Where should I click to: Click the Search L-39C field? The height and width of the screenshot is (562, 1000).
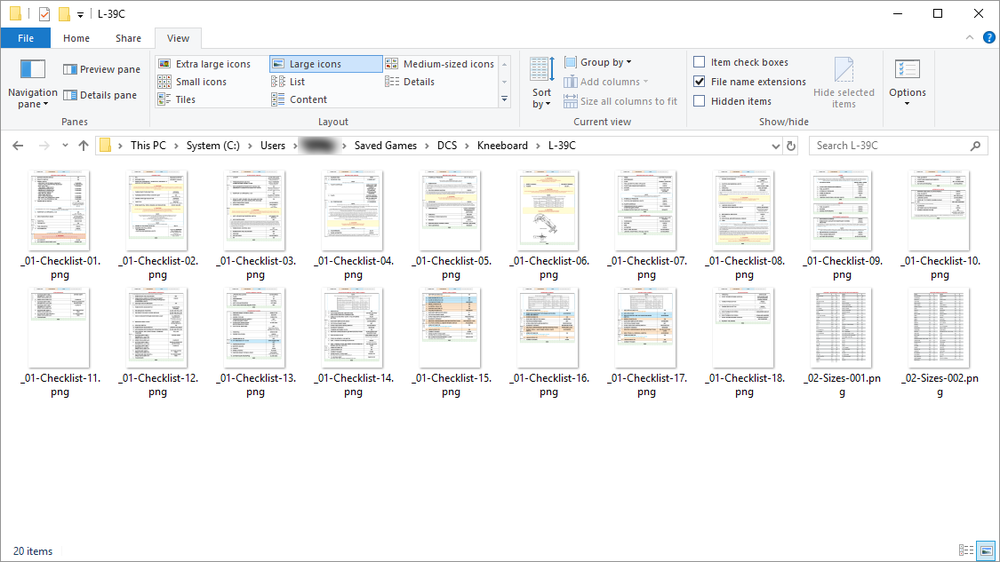click(898, 145)
